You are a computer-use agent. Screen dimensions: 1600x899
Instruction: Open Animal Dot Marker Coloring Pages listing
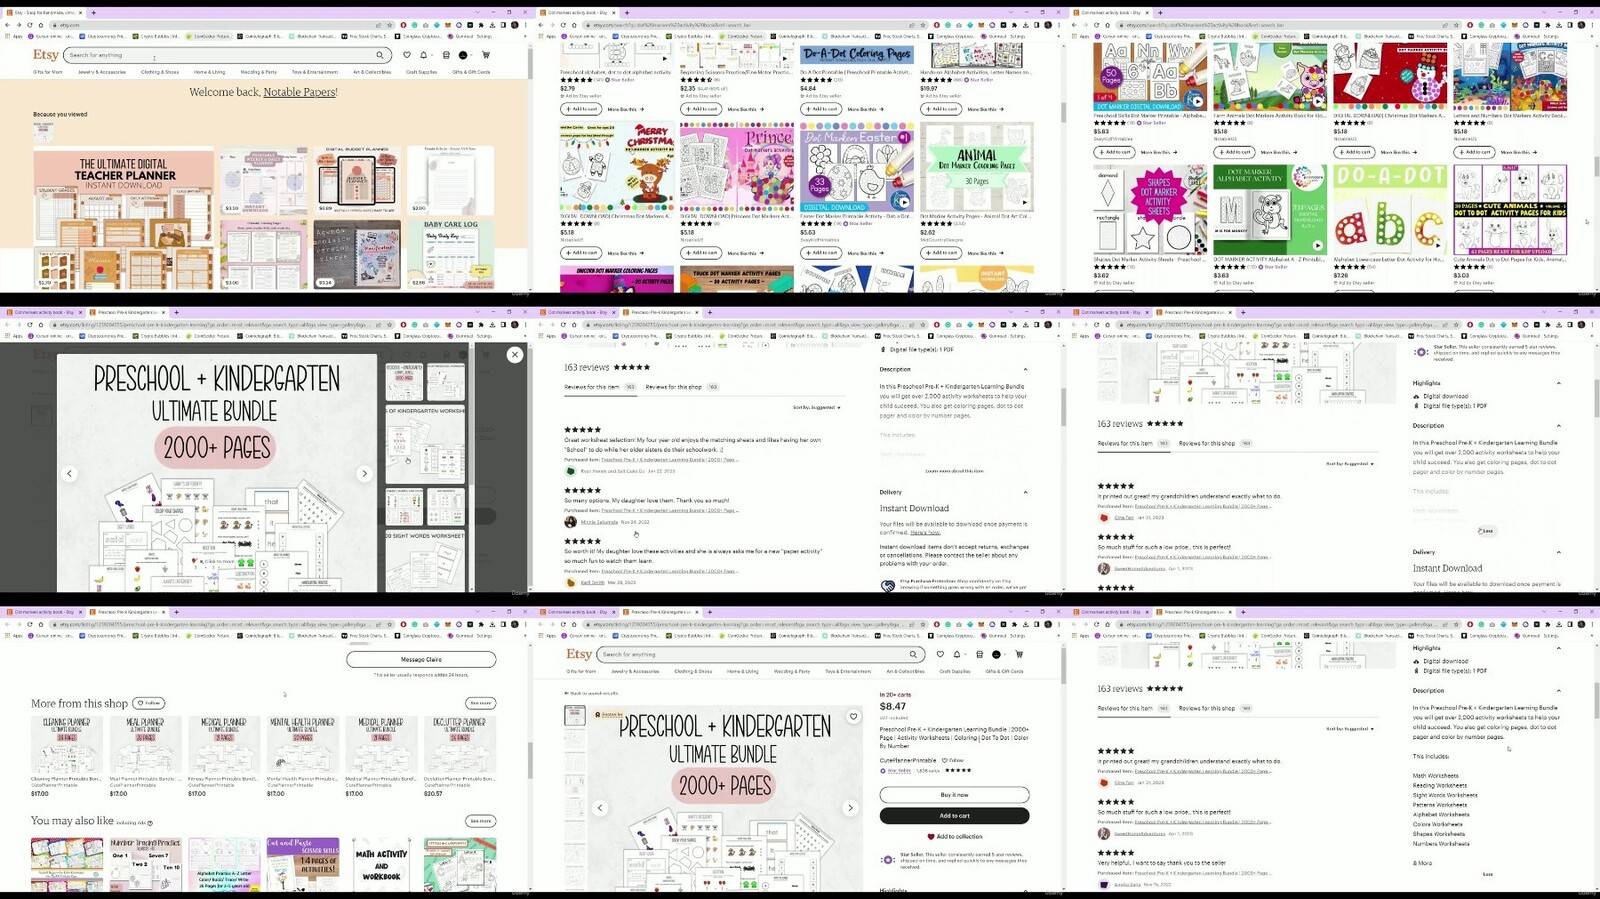[x=976, y=166]
